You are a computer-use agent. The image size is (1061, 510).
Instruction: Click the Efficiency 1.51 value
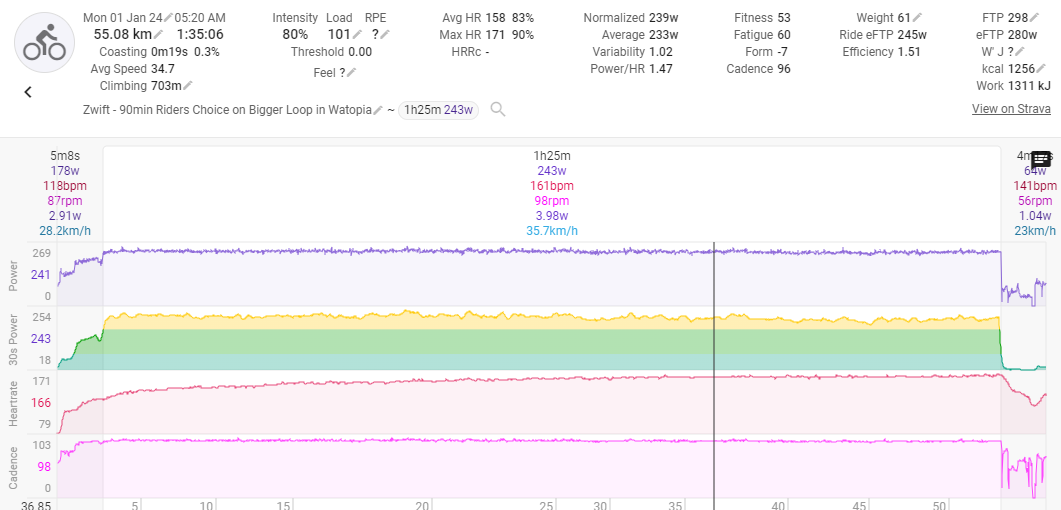[x=909, y=51]
